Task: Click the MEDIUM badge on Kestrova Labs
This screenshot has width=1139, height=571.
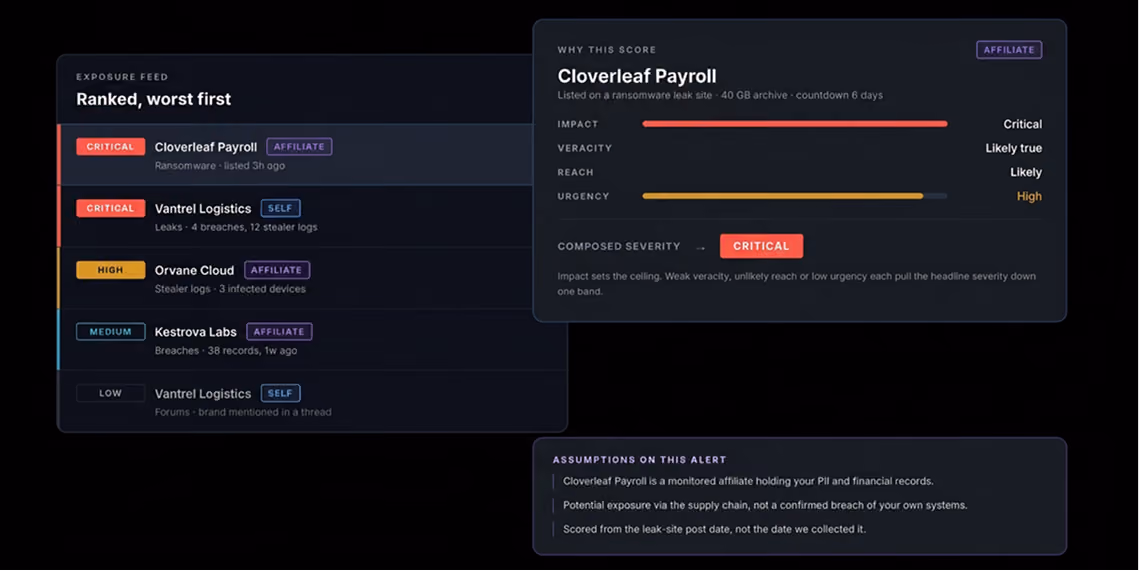Action: click(110, 332)
